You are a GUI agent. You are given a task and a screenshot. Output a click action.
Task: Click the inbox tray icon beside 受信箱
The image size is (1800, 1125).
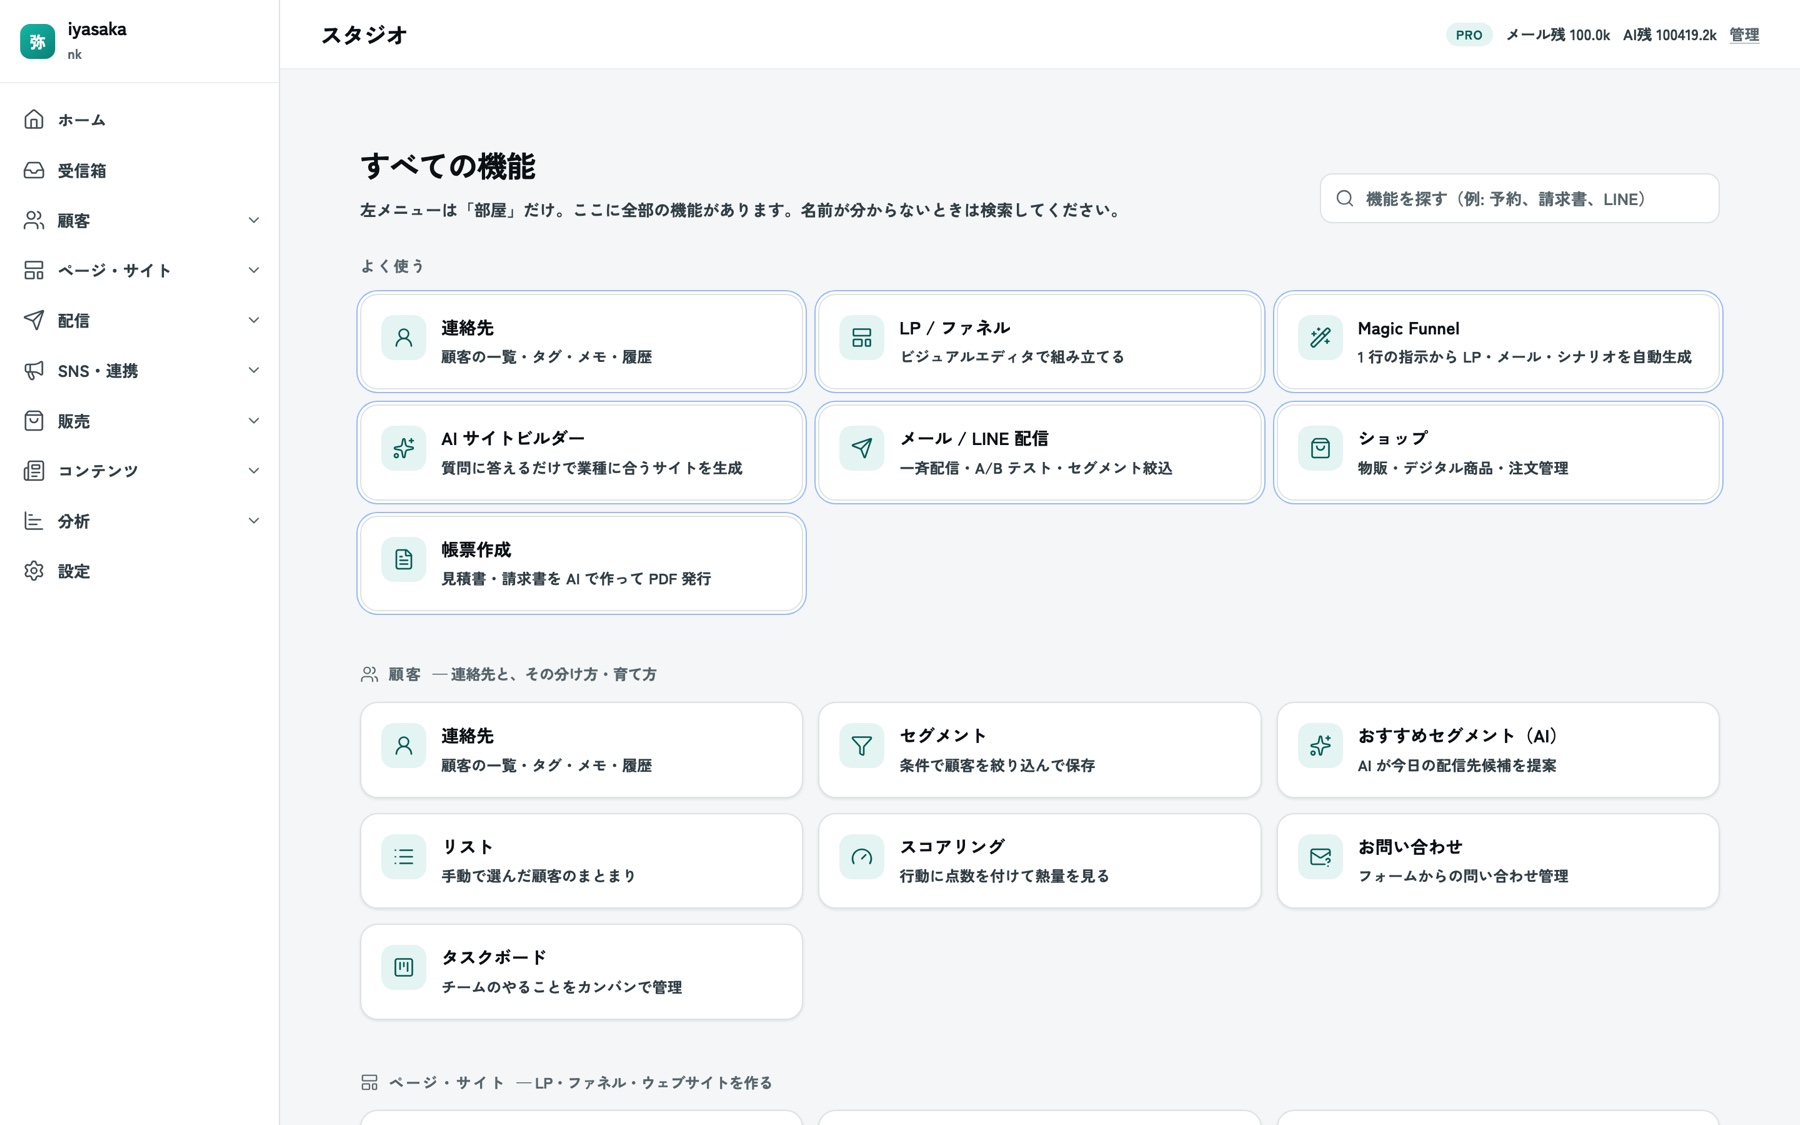(34, 170)
